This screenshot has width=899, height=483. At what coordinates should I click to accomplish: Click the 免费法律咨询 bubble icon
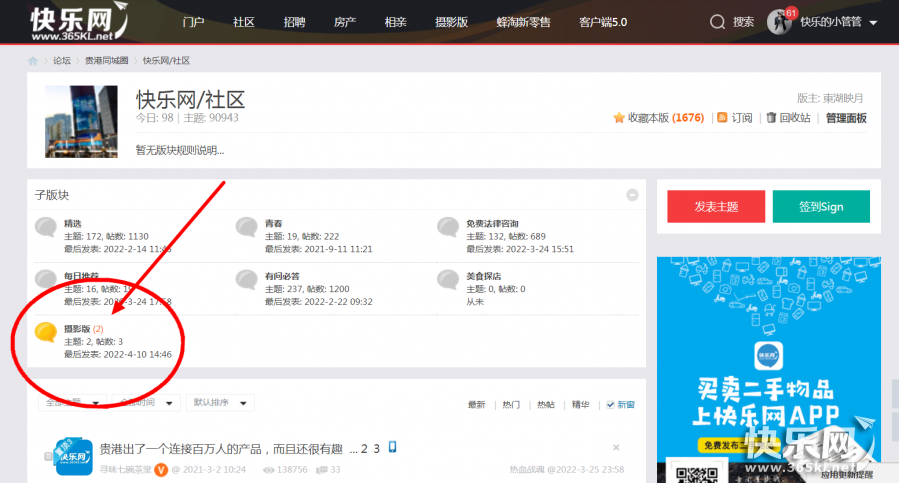[448, 228]
